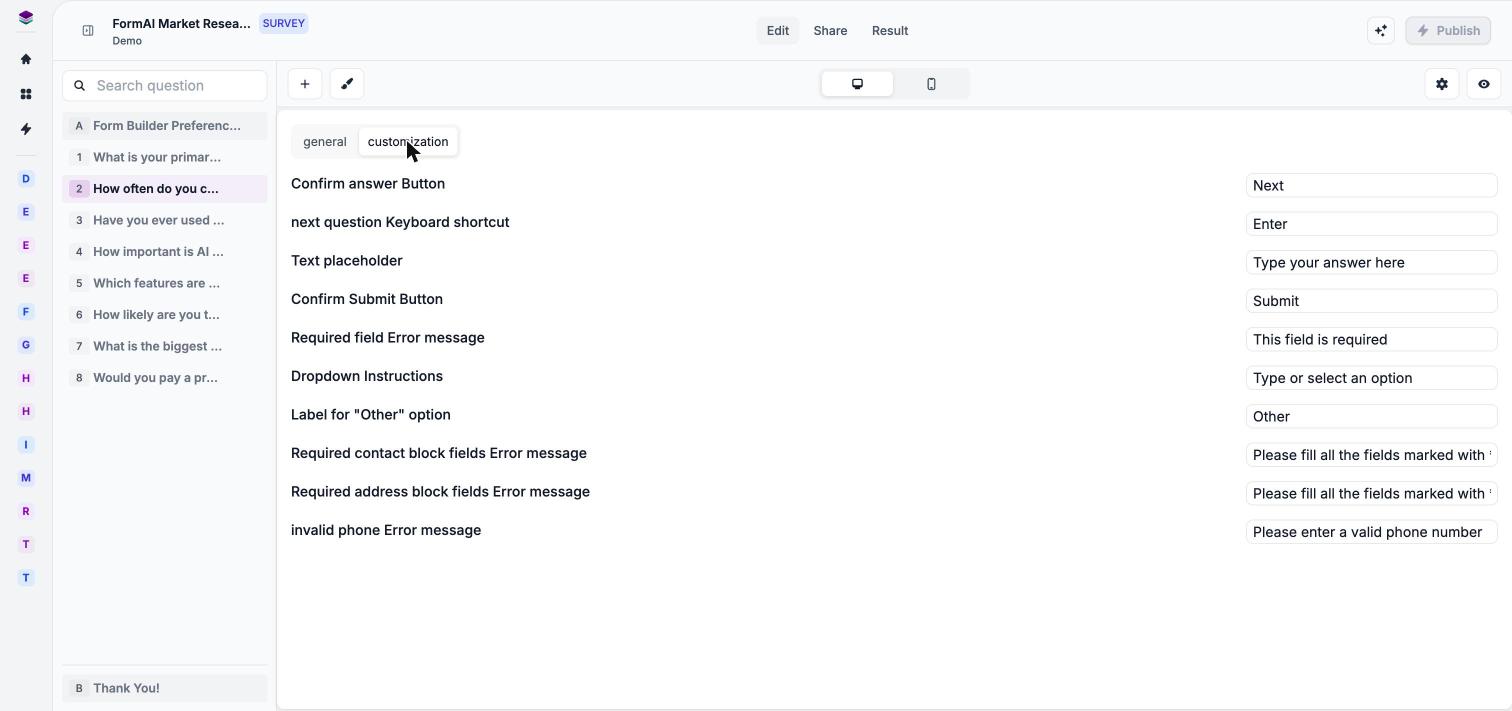Select question 3 Have you ever used
The height and width of the screenshot is (711, 1512).
pyautogui.click(x=165, y=220)
